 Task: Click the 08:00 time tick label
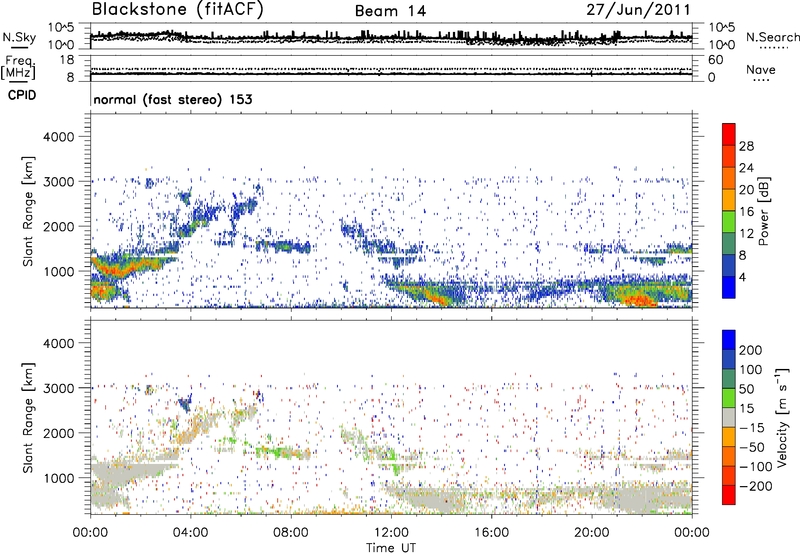pyautogui.click(x=290, y=533)
